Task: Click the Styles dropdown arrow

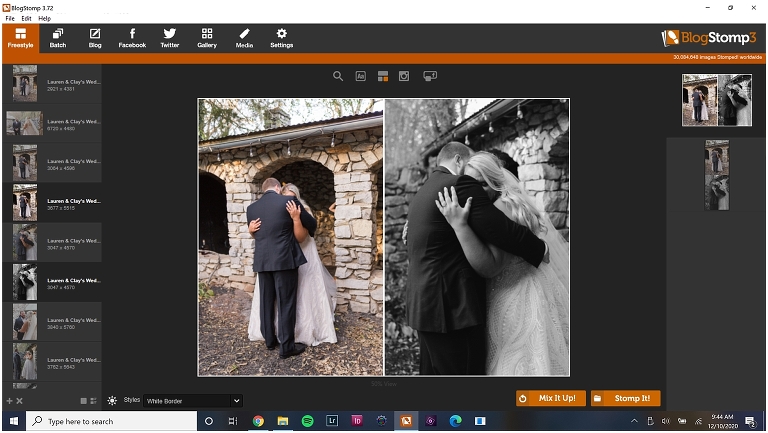Action: 237,401
